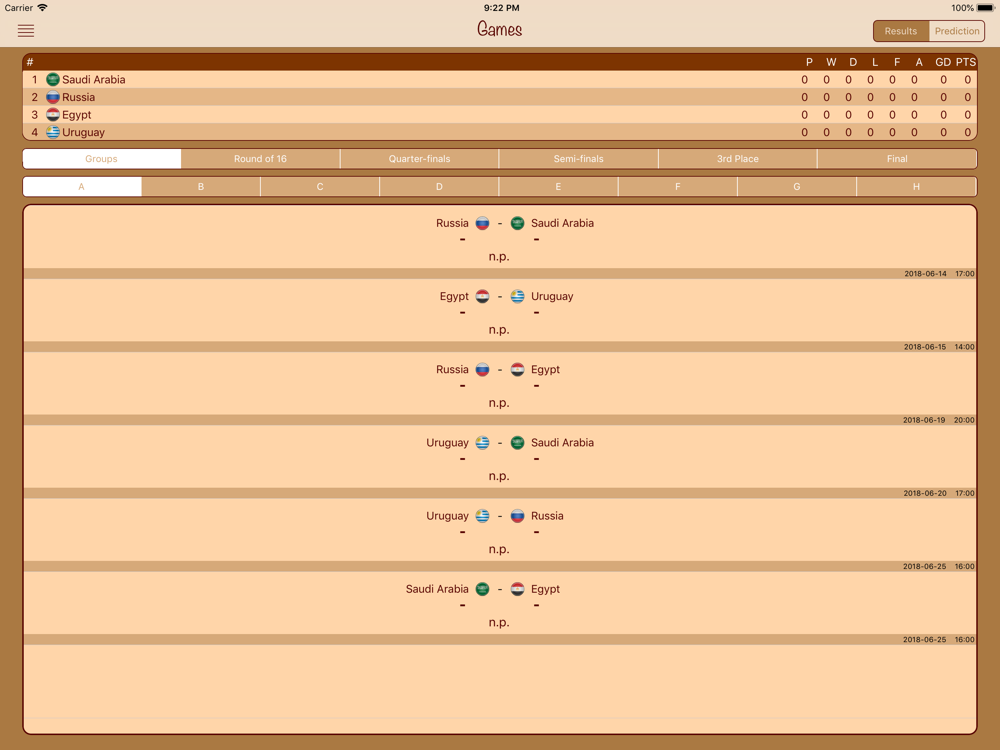The image size is (1000, 750).
Task: Click n.p. under Saudi Arabia - Egypt match
Action: pyautogui.click(x=499, y=622)
